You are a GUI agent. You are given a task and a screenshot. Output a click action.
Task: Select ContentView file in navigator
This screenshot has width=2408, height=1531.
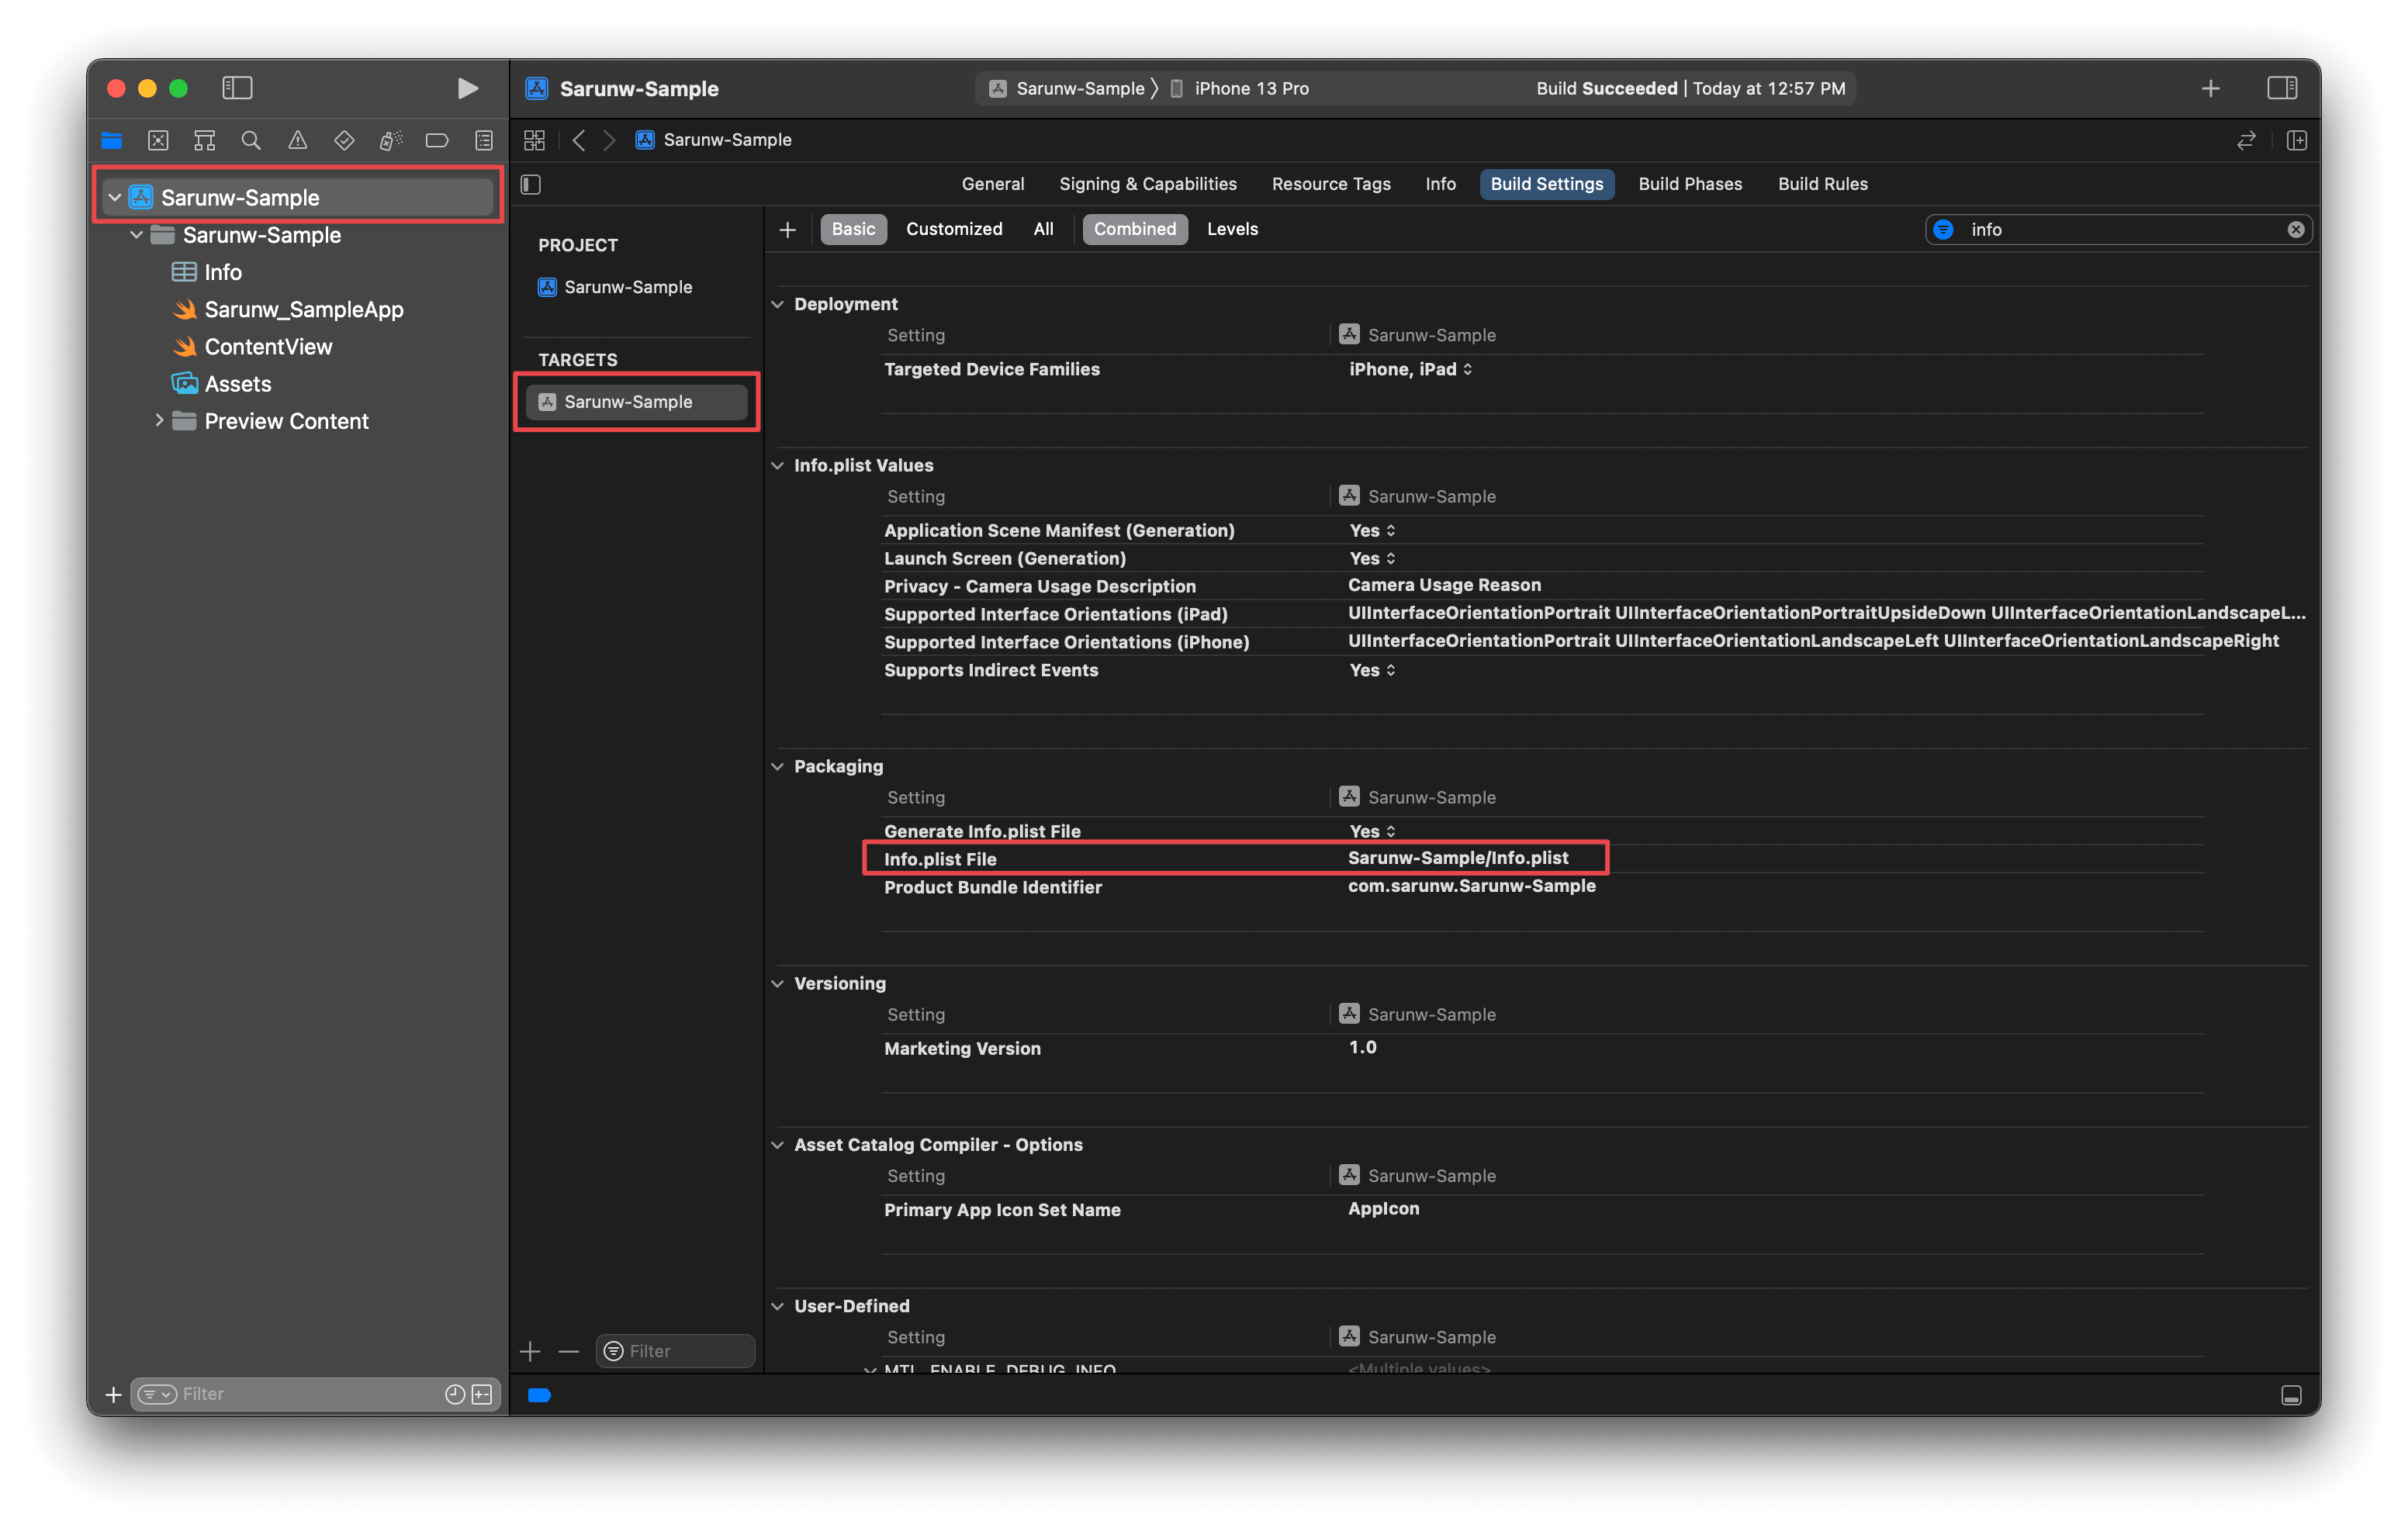click(267, 347)
